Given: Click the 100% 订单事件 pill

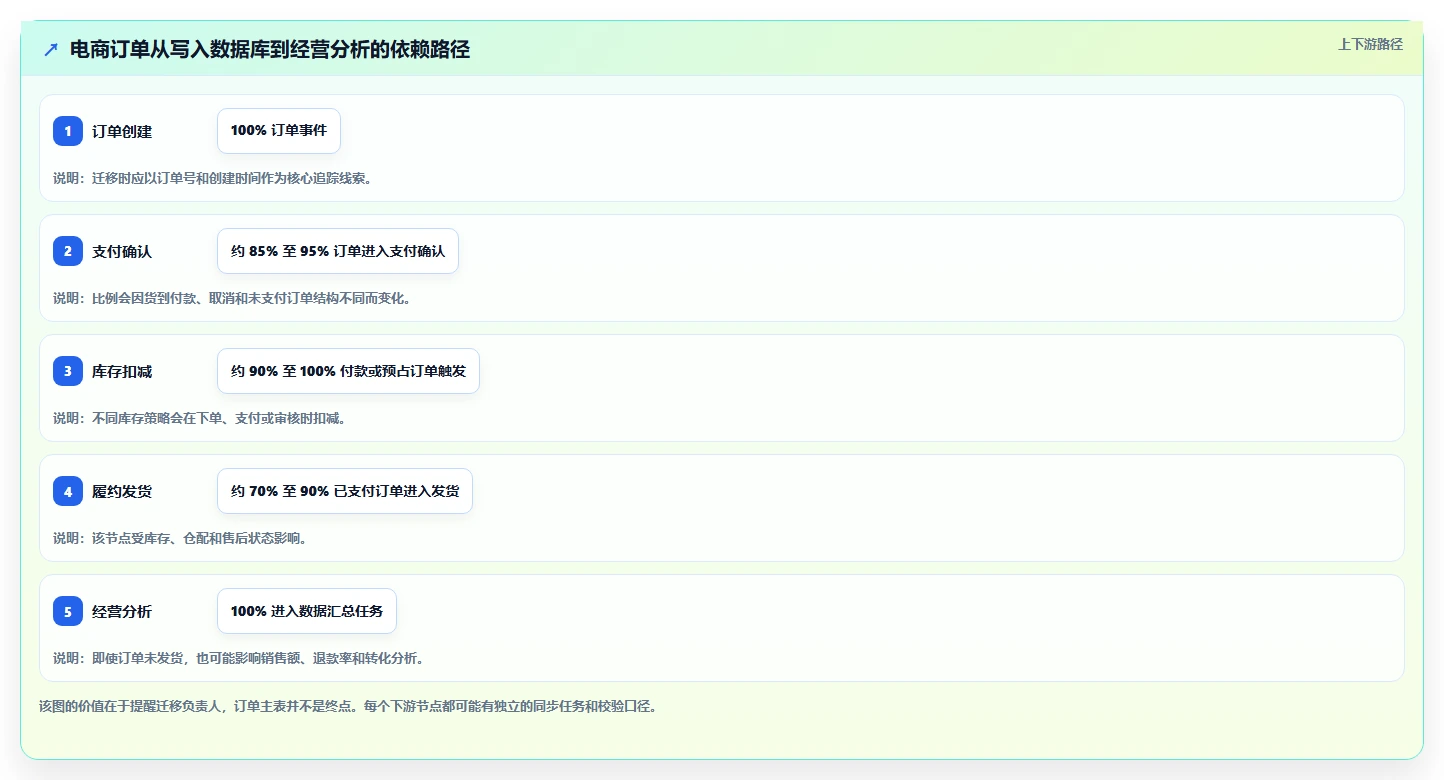Looking at the screenshot, I should pyautogui.click(x=279, y=131).
